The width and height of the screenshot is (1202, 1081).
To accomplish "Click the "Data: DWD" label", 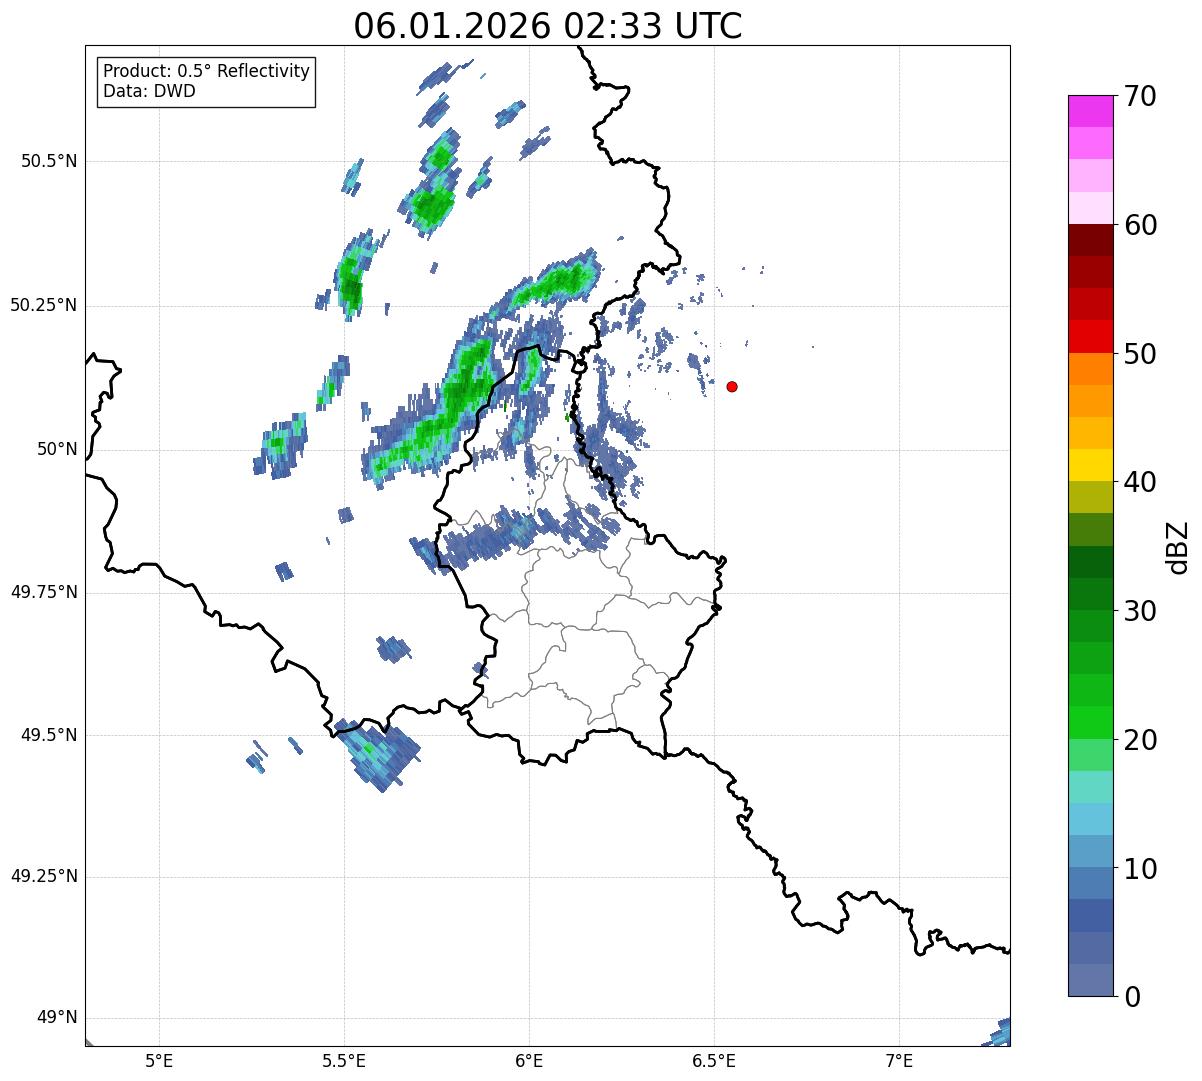I will (149, 91).
